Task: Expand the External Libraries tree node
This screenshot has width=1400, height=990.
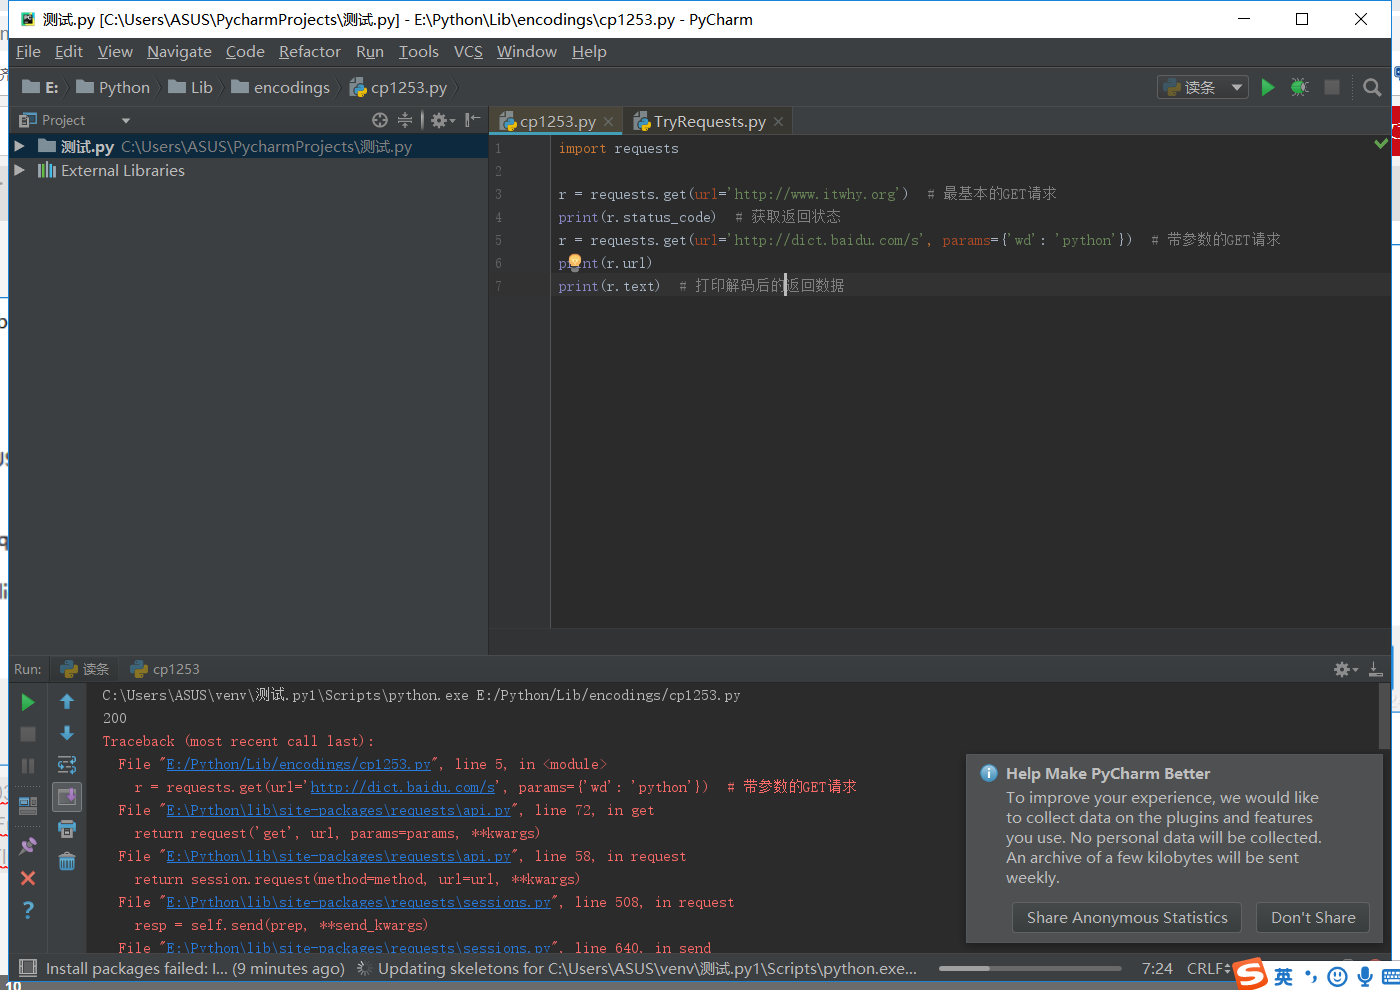Action: pyautogui.click(x=19, y=170)
